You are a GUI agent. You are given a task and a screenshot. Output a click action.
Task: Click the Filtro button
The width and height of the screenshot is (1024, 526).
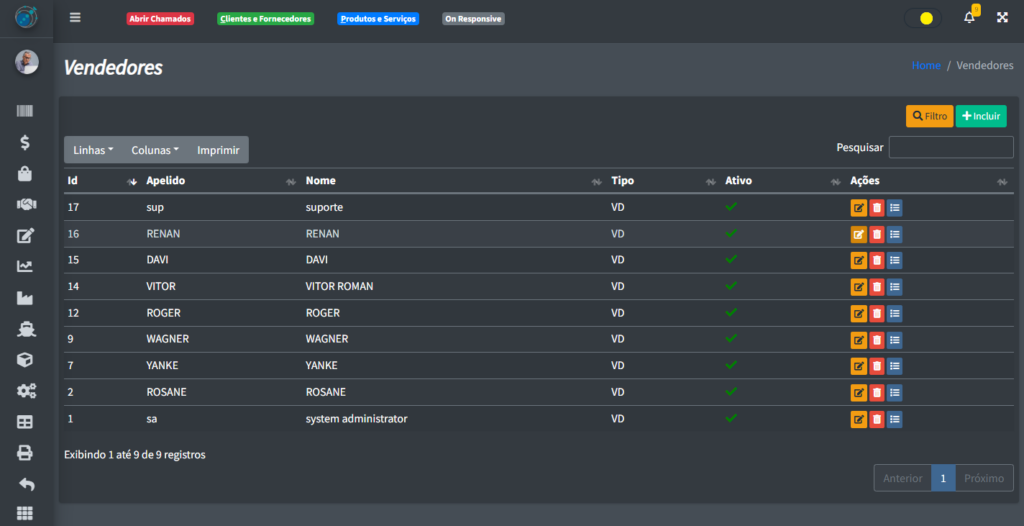pos(929,116)
